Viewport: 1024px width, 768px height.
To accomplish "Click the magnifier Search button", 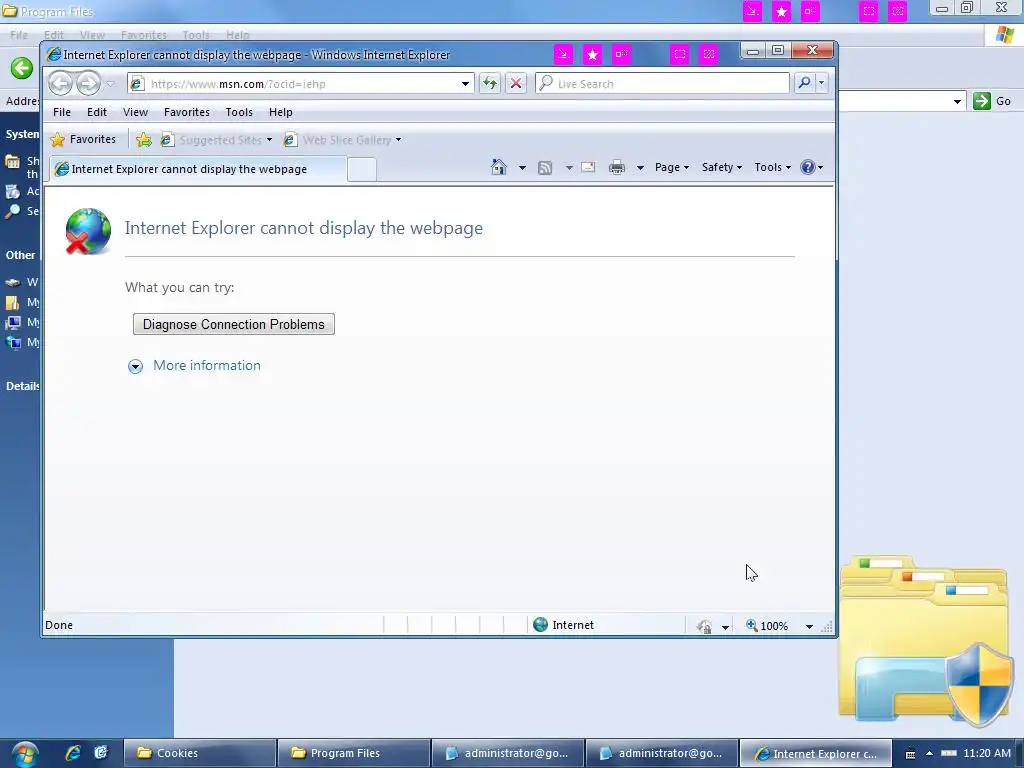I will pyautogui.click(x=805, y=83).
